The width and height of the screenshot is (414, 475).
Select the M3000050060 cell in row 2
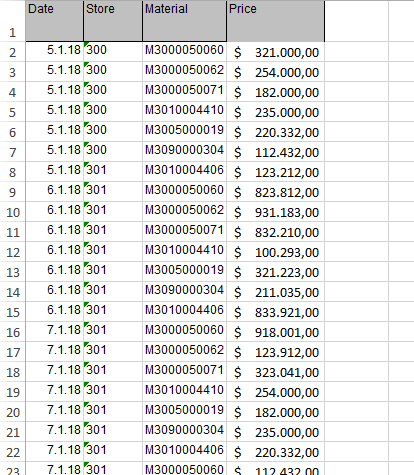point(184,52)
